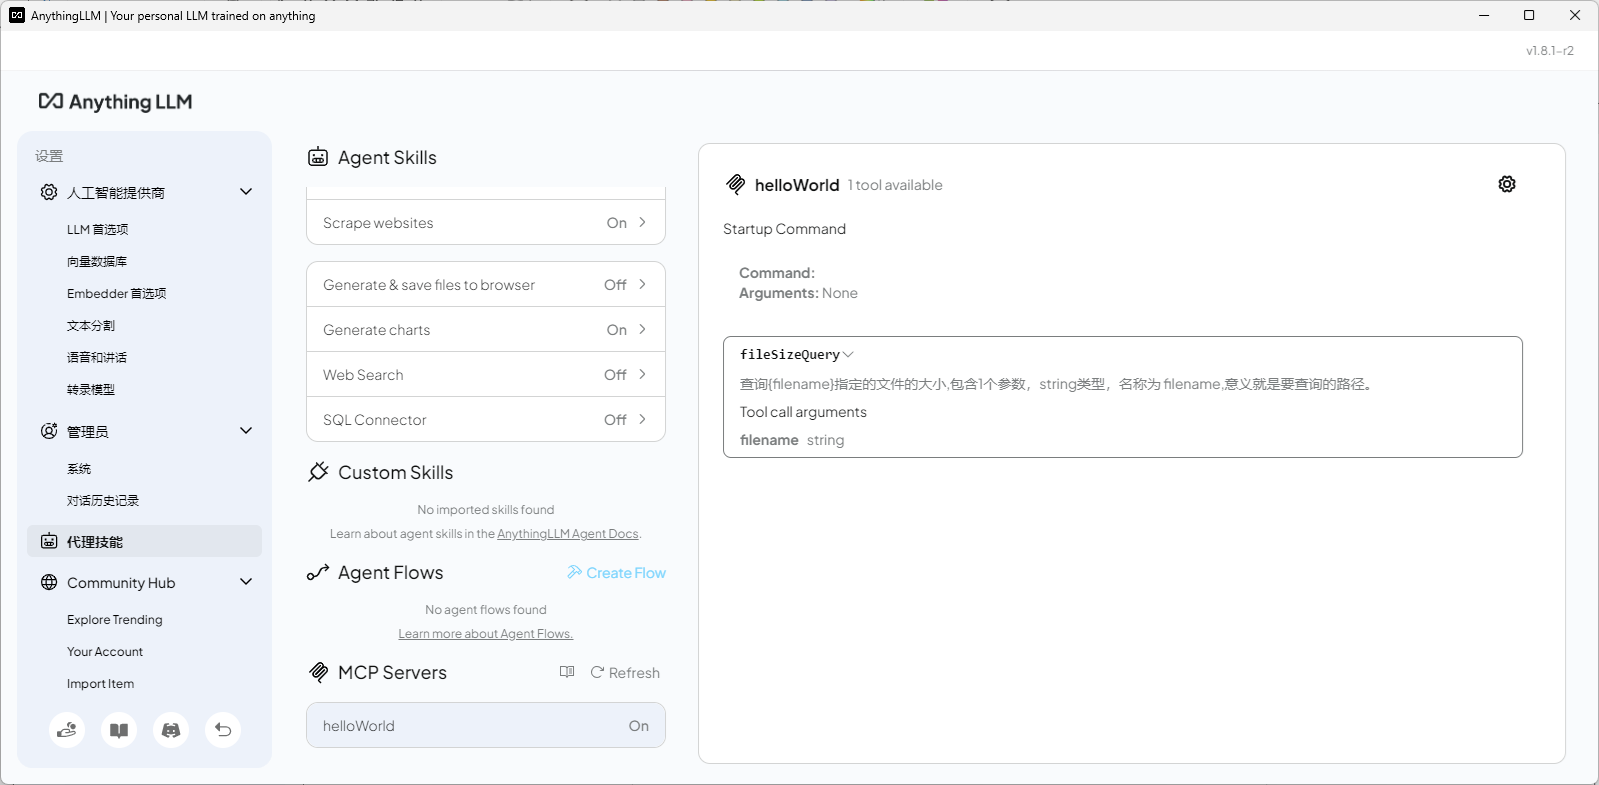Toggle SQL Connector Off status
Viewport: 1599px width, 785px height.
click(x=615, y=420)
